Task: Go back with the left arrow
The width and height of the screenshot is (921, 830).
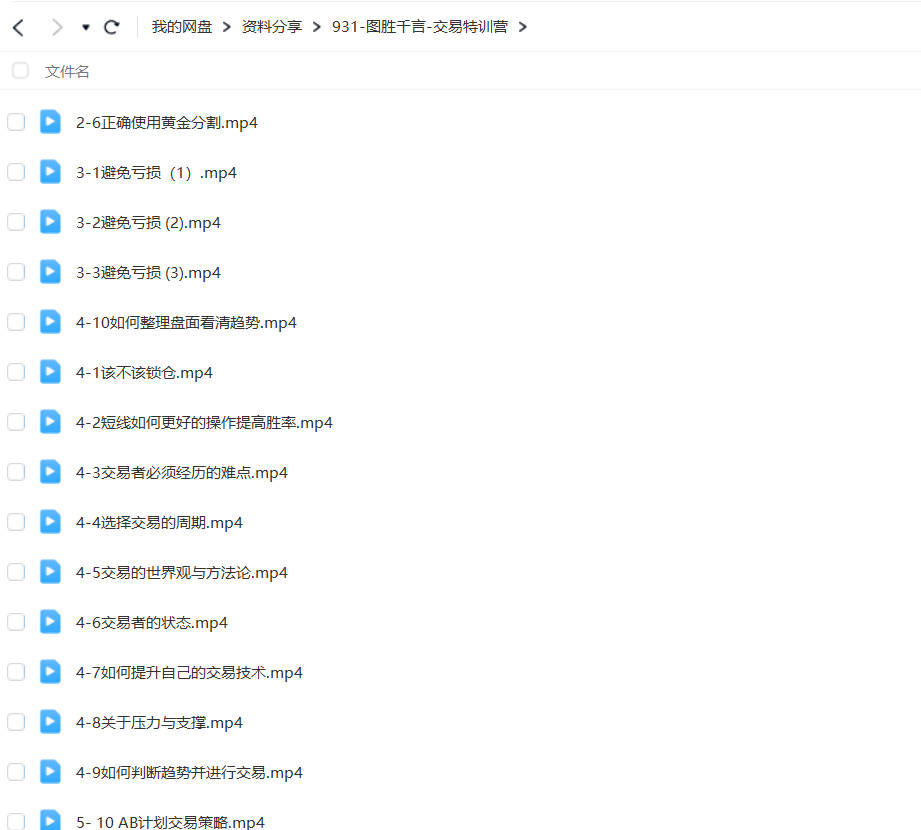Action: coord(18,27)
